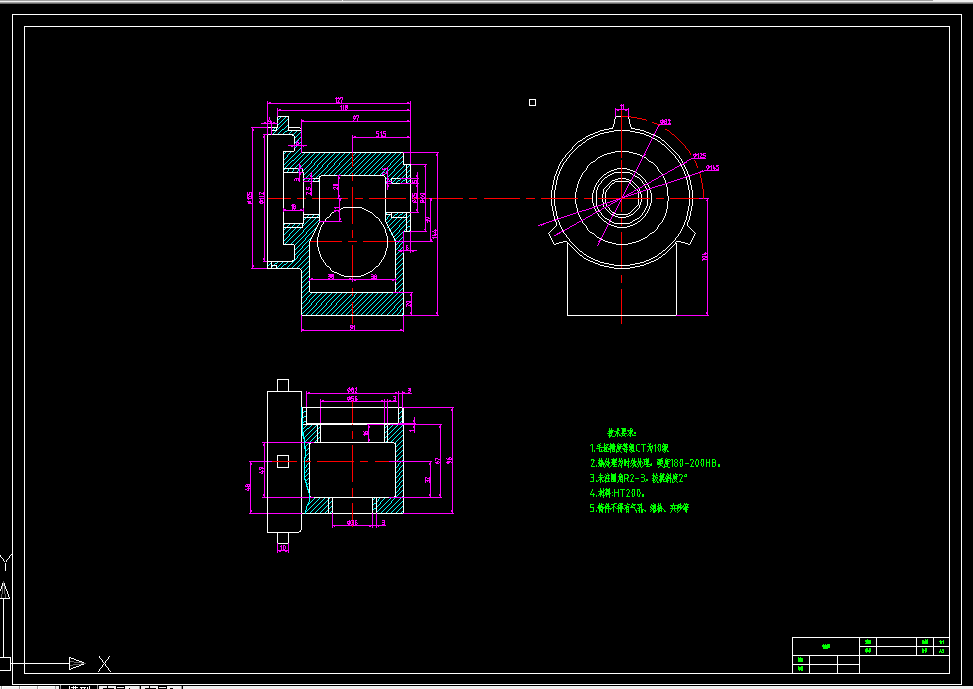Select the '118' dimension text

click(x=344, y=108)
